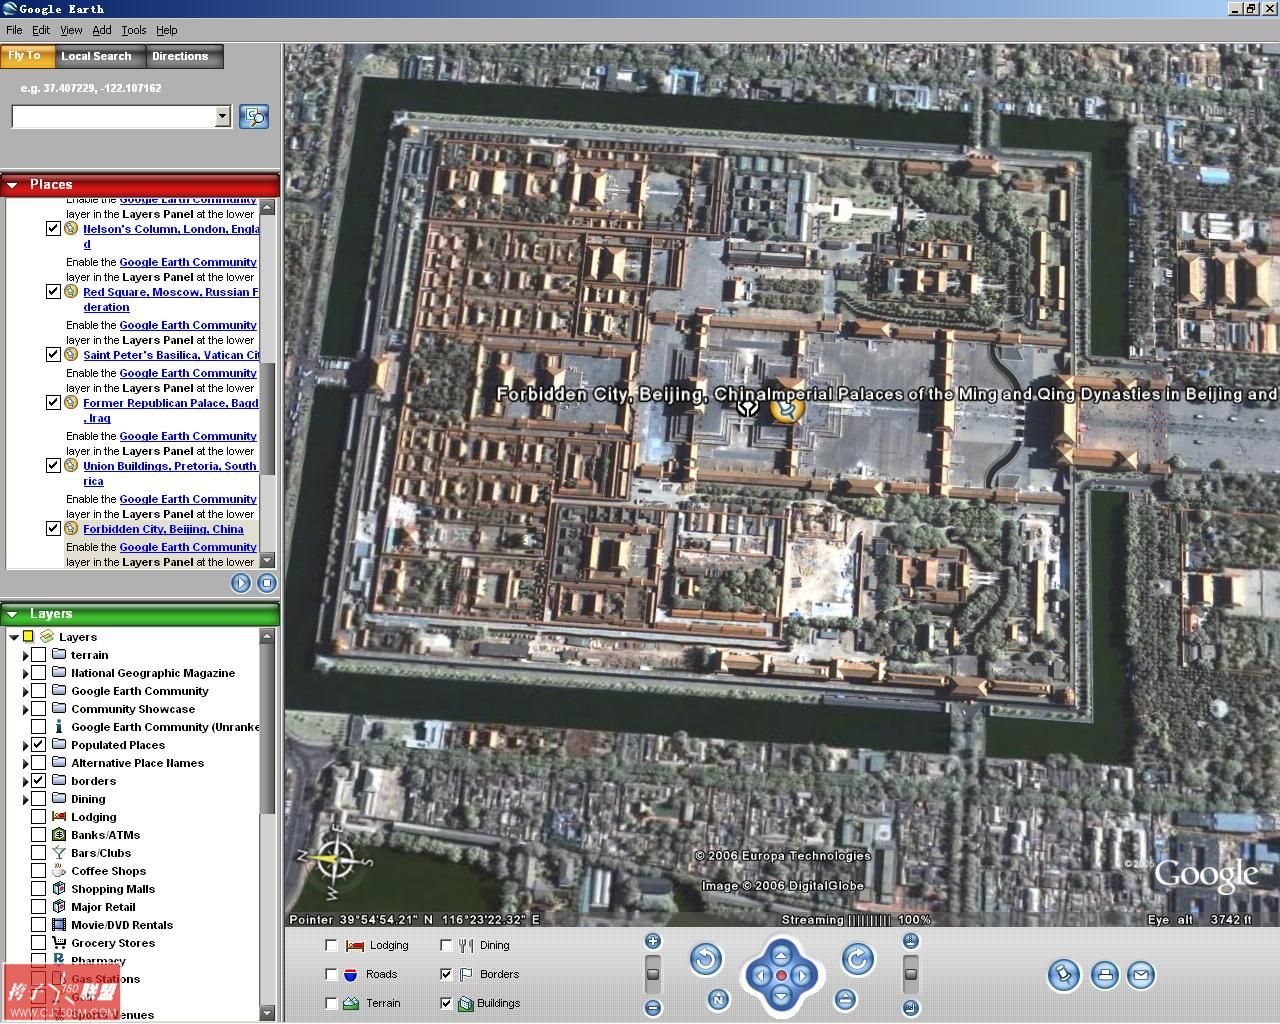Expand the Google Earth Community folder

pyautogui.click(x=25, y=692)
